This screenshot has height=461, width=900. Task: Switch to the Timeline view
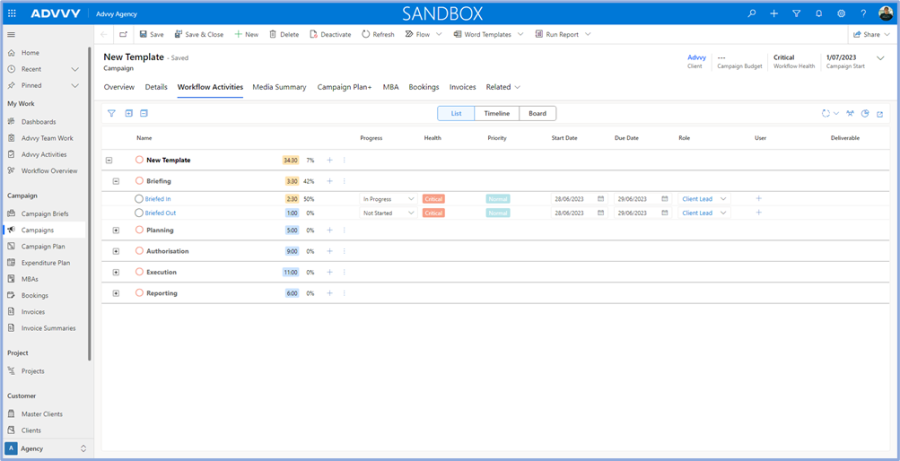496,113
